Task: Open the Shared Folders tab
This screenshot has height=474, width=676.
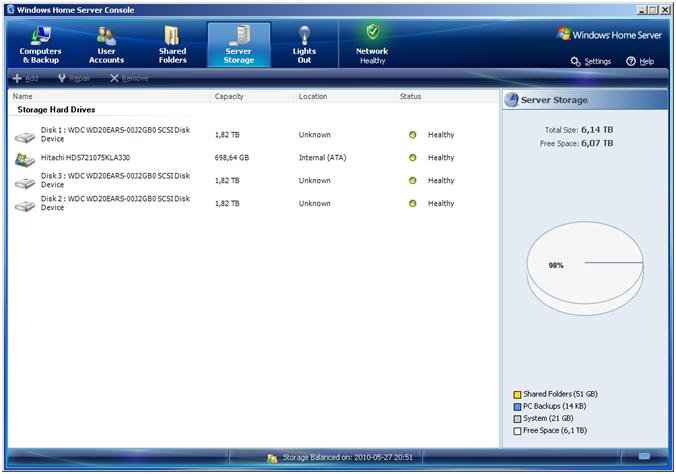Action: tap(172, 45)
